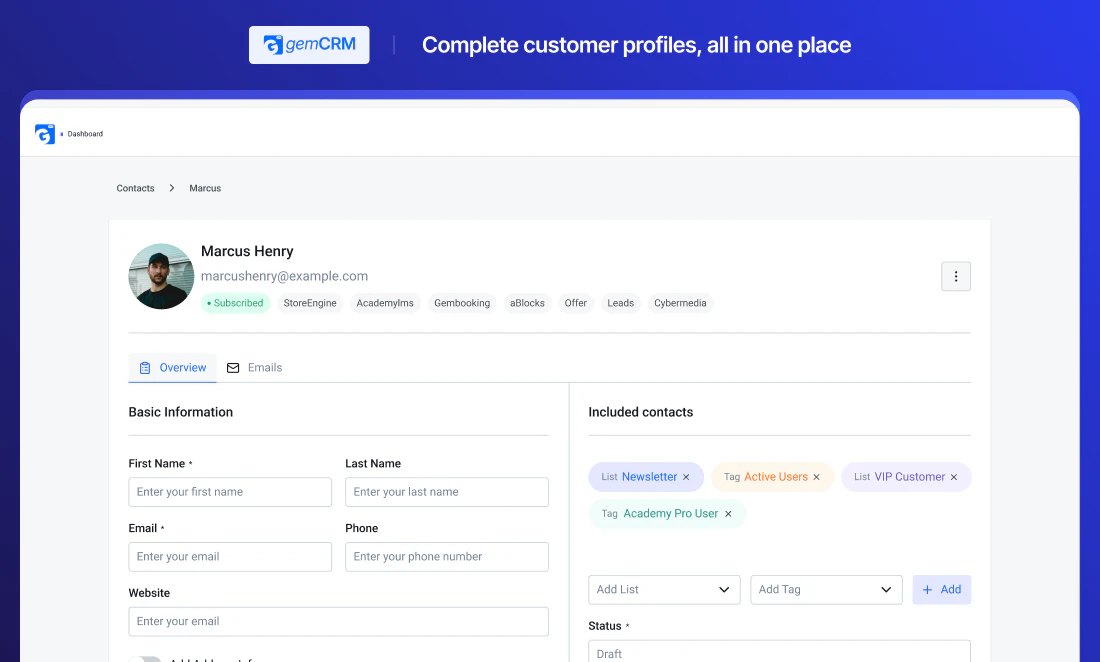Screen dimensions: 1100x662
Task: Focus the Email input field
Action: 230,557
